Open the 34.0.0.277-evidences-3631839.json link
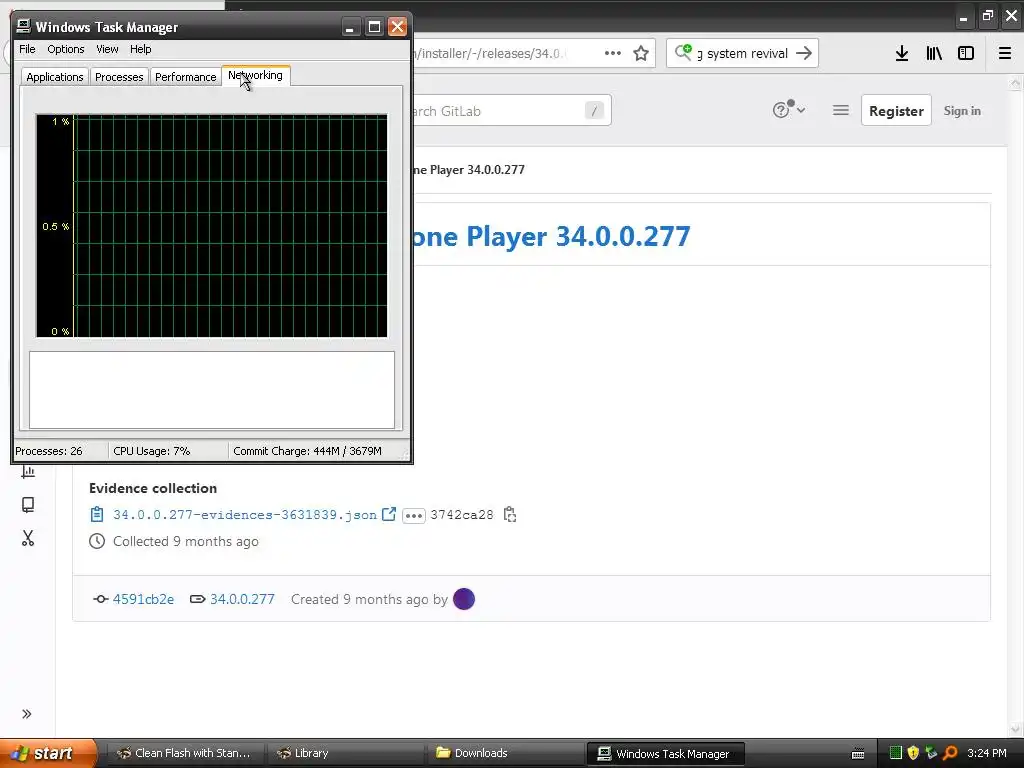 click(x=245, y=515)
